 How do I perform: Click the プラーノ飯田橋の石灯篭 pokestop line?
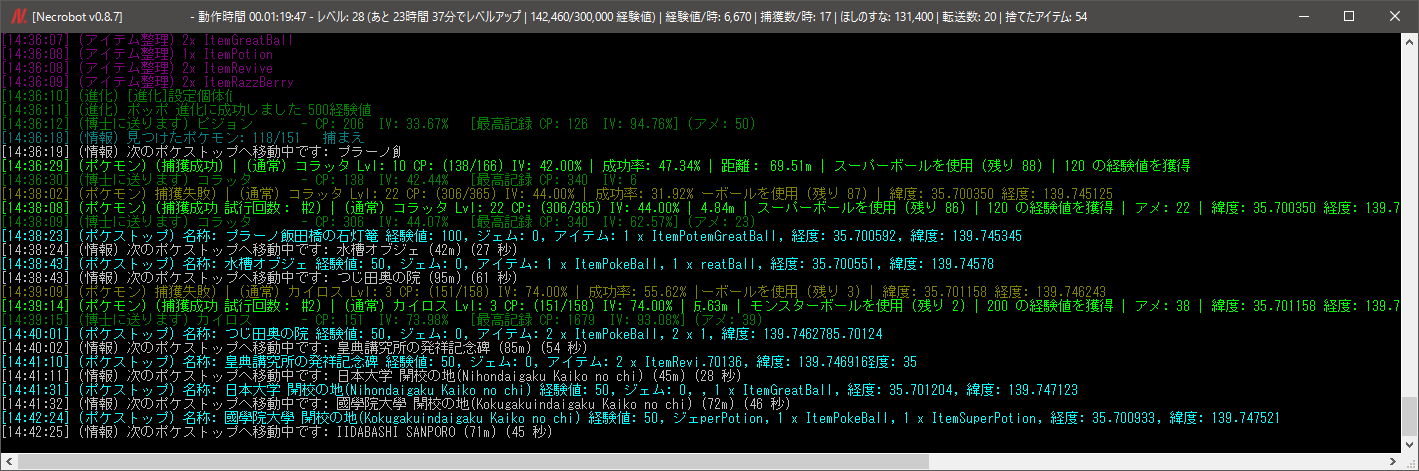(511, 236)
